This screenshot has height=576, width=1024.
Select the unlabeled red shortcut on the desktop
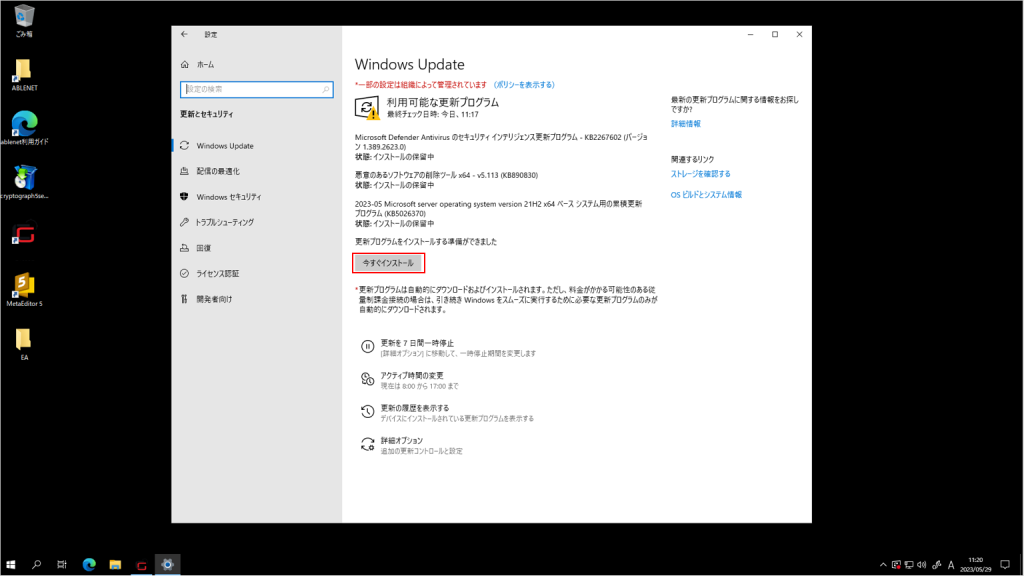coord(24,234)
